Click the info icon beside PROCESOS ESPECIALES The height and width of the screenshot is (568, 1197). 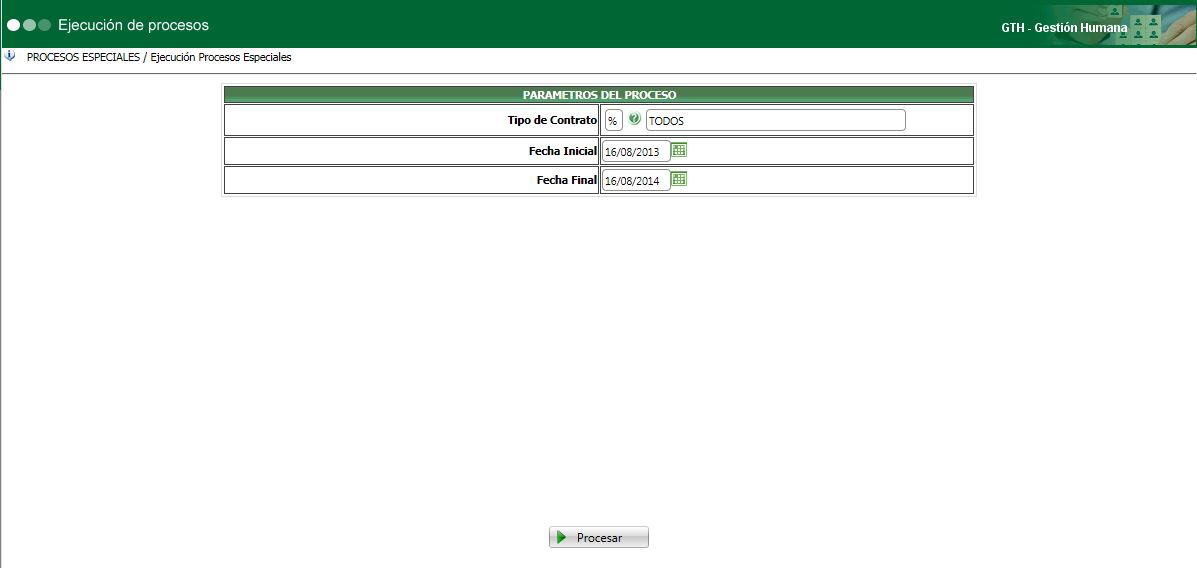pyautogui.click(x=10, y=56)
